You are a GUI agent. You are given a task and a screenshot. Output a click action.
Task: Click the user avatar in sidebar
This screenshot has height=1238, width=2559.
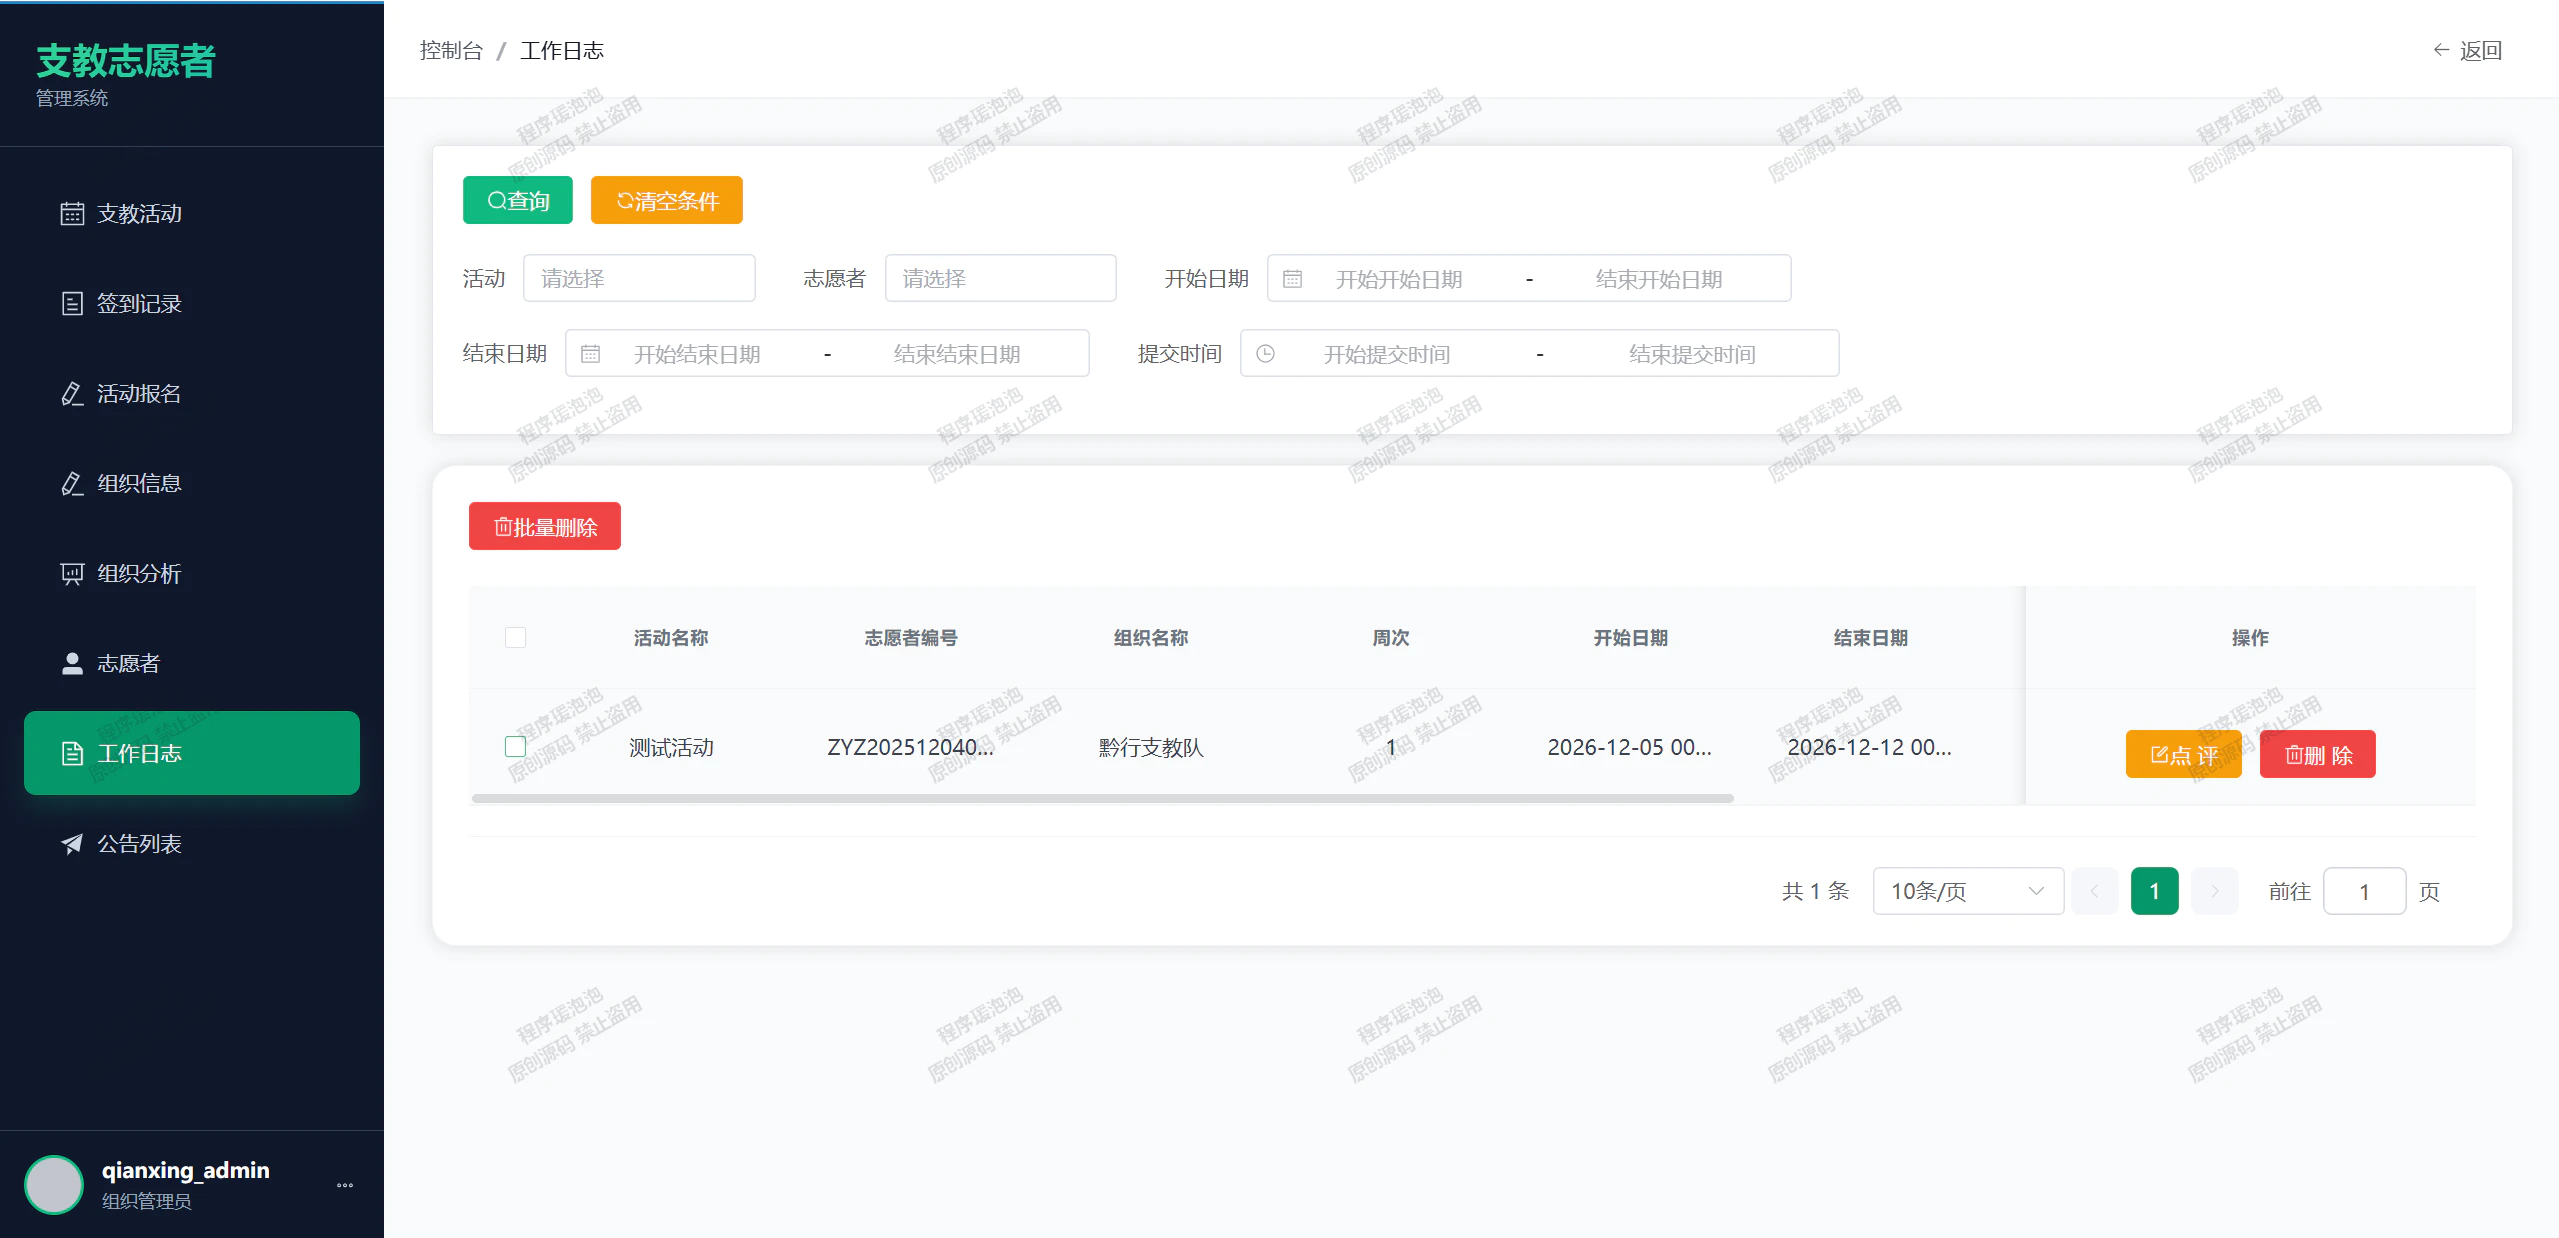(54, 1185)
